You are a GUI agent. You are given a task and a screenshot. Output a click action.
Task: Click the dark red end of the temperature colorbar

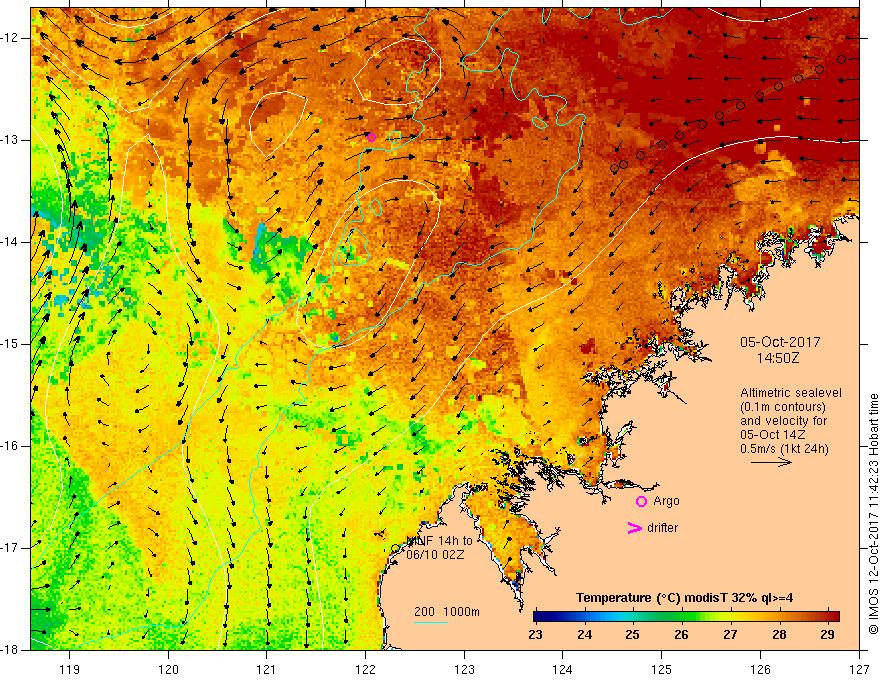pyautogui.click(x=835, y=617)
